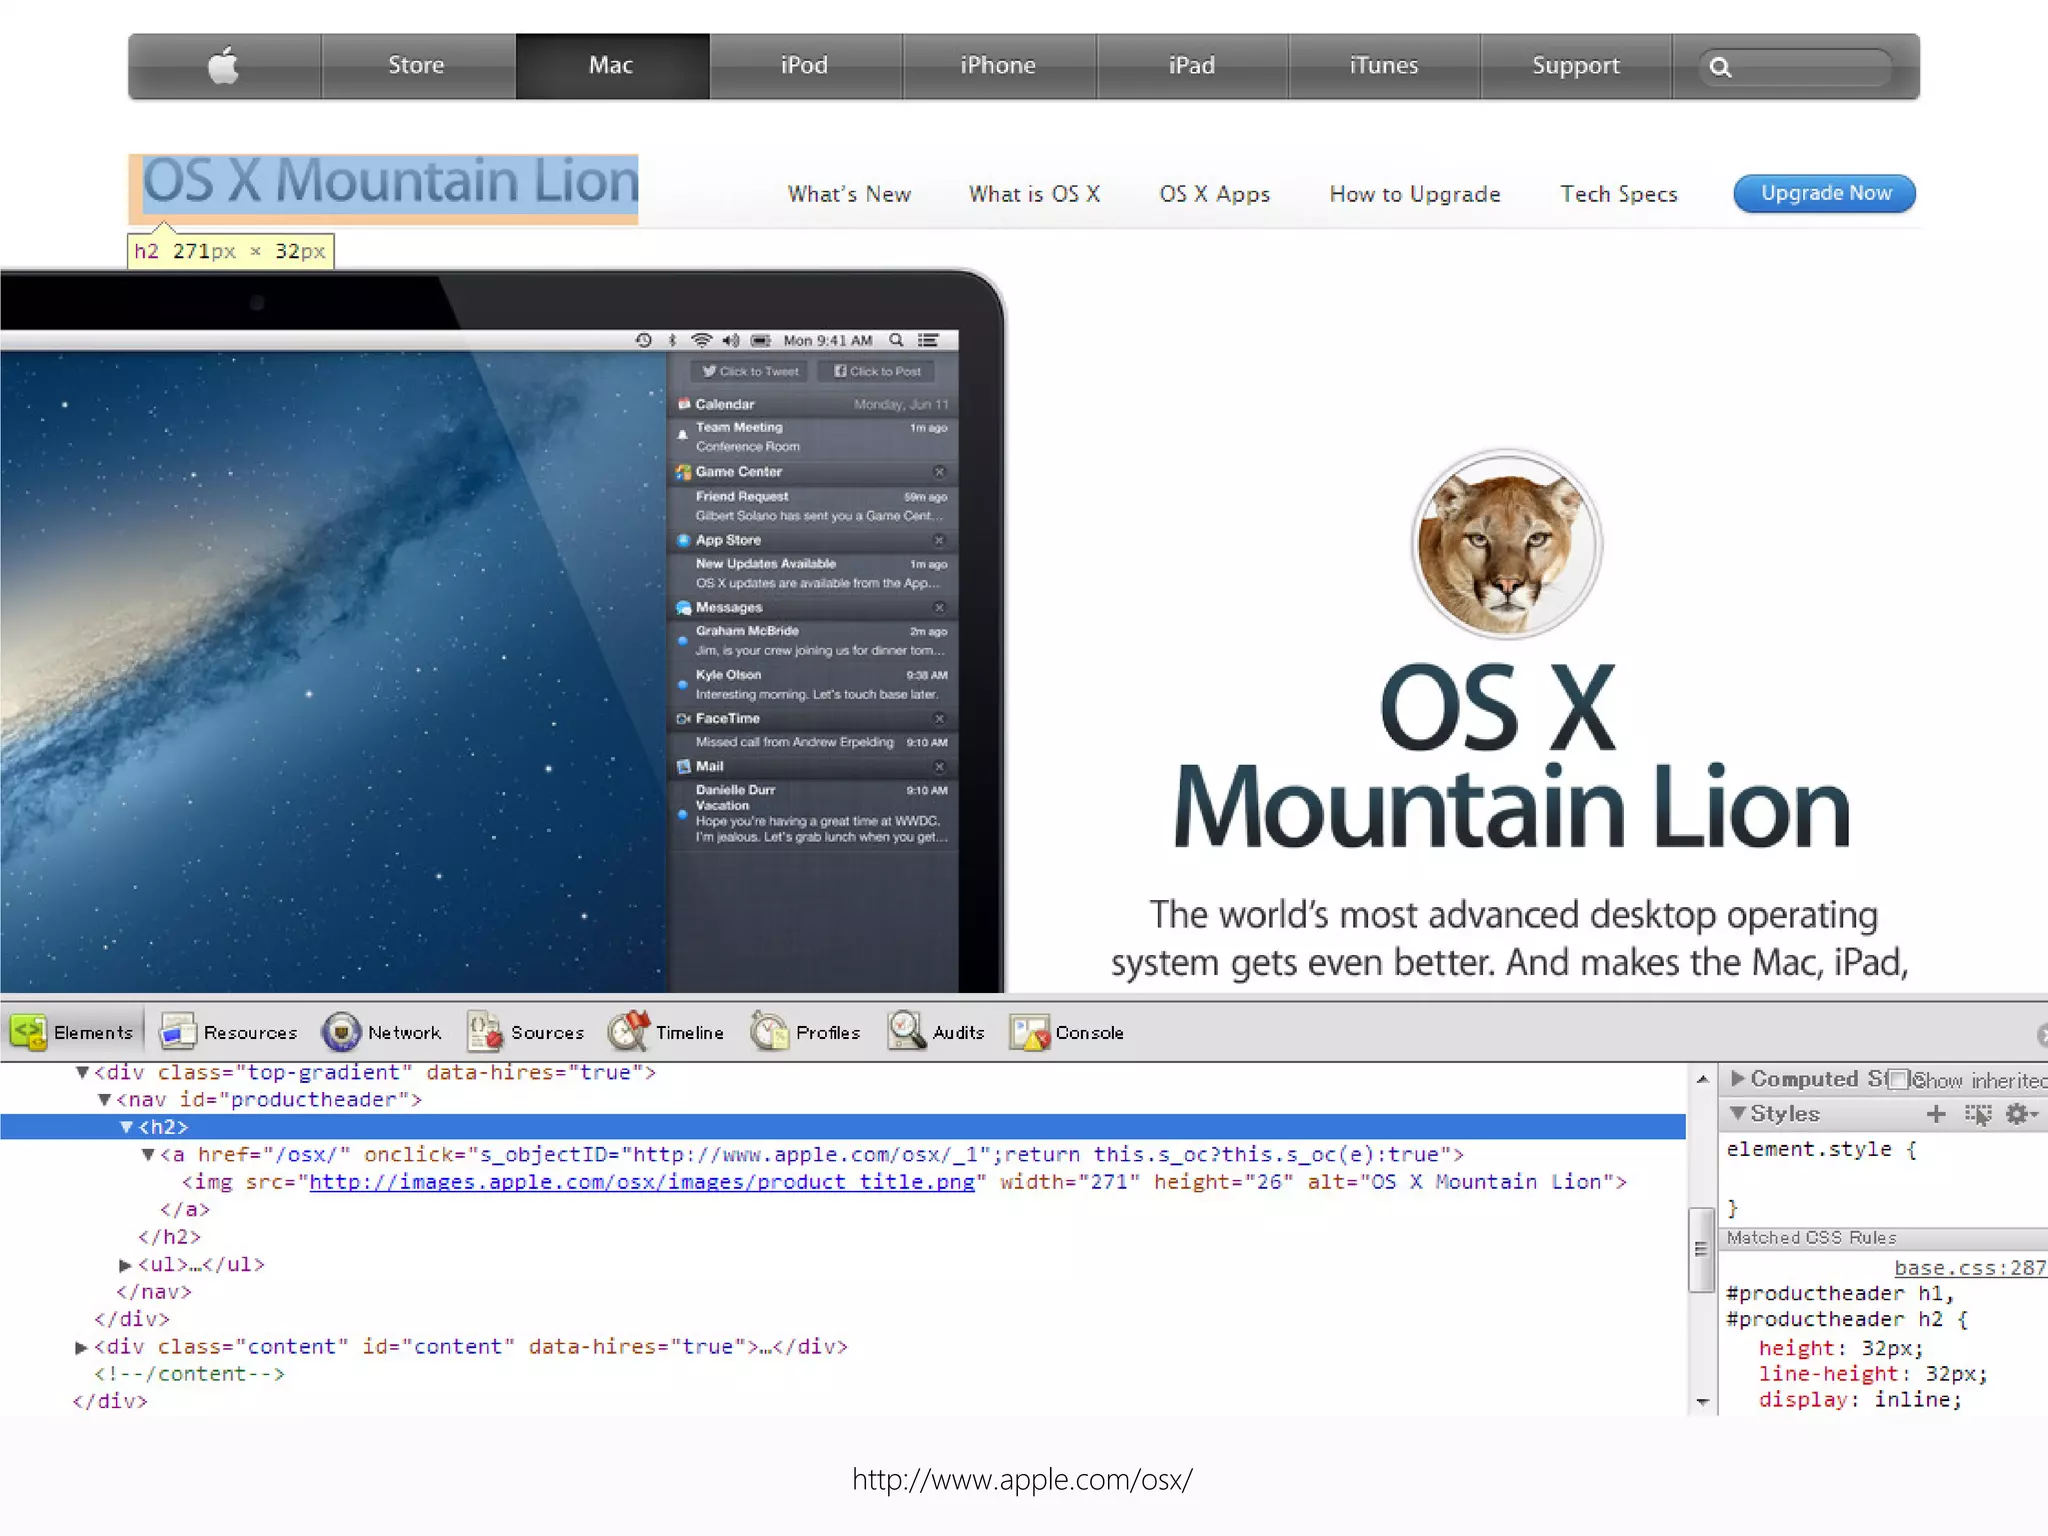The height and width of the screenshot is (1536, 2048).
Task: Click the DOM tree scrollbar thumb
Action: point(1702,1250)
